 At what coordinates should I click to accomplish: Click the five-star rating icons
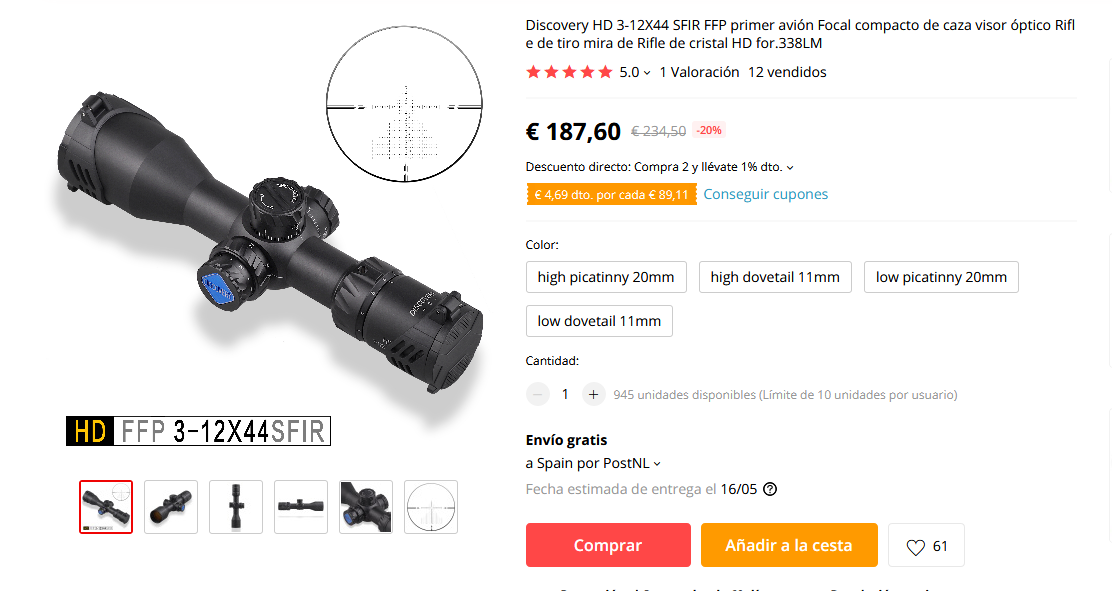569,72
